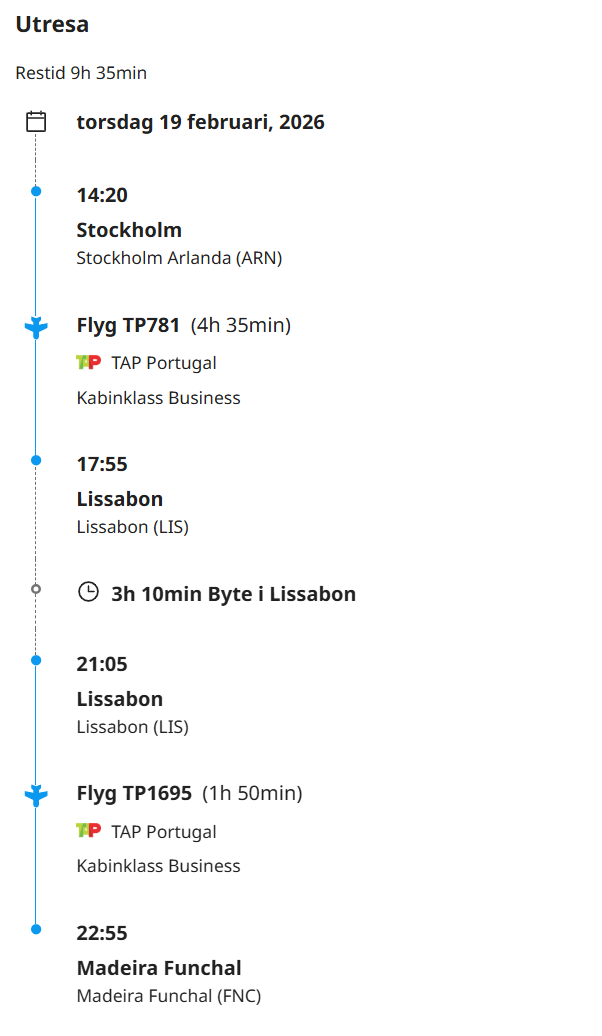Select the Utresa heading
Screen dimensions: 602x1036
pos(52,24)
